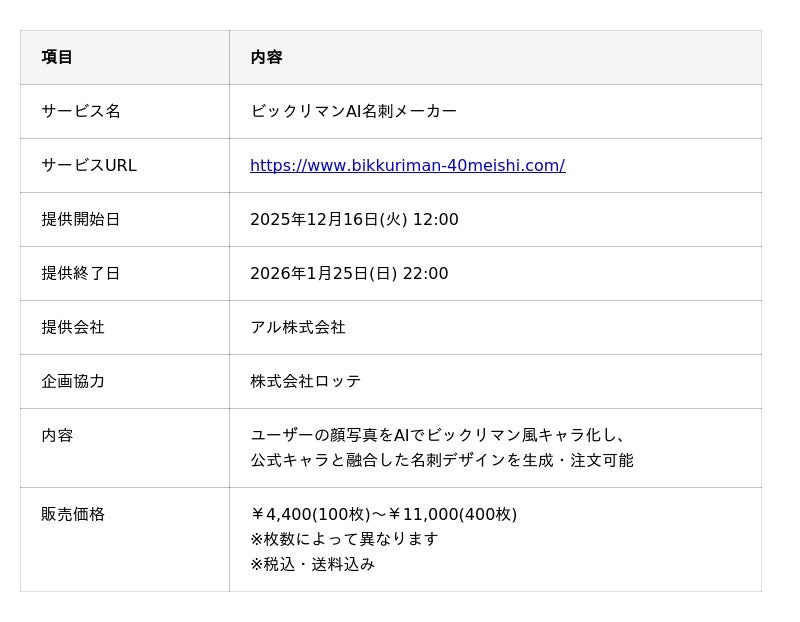Click the description line about ユーザーの顔写真

coord(438,435)
